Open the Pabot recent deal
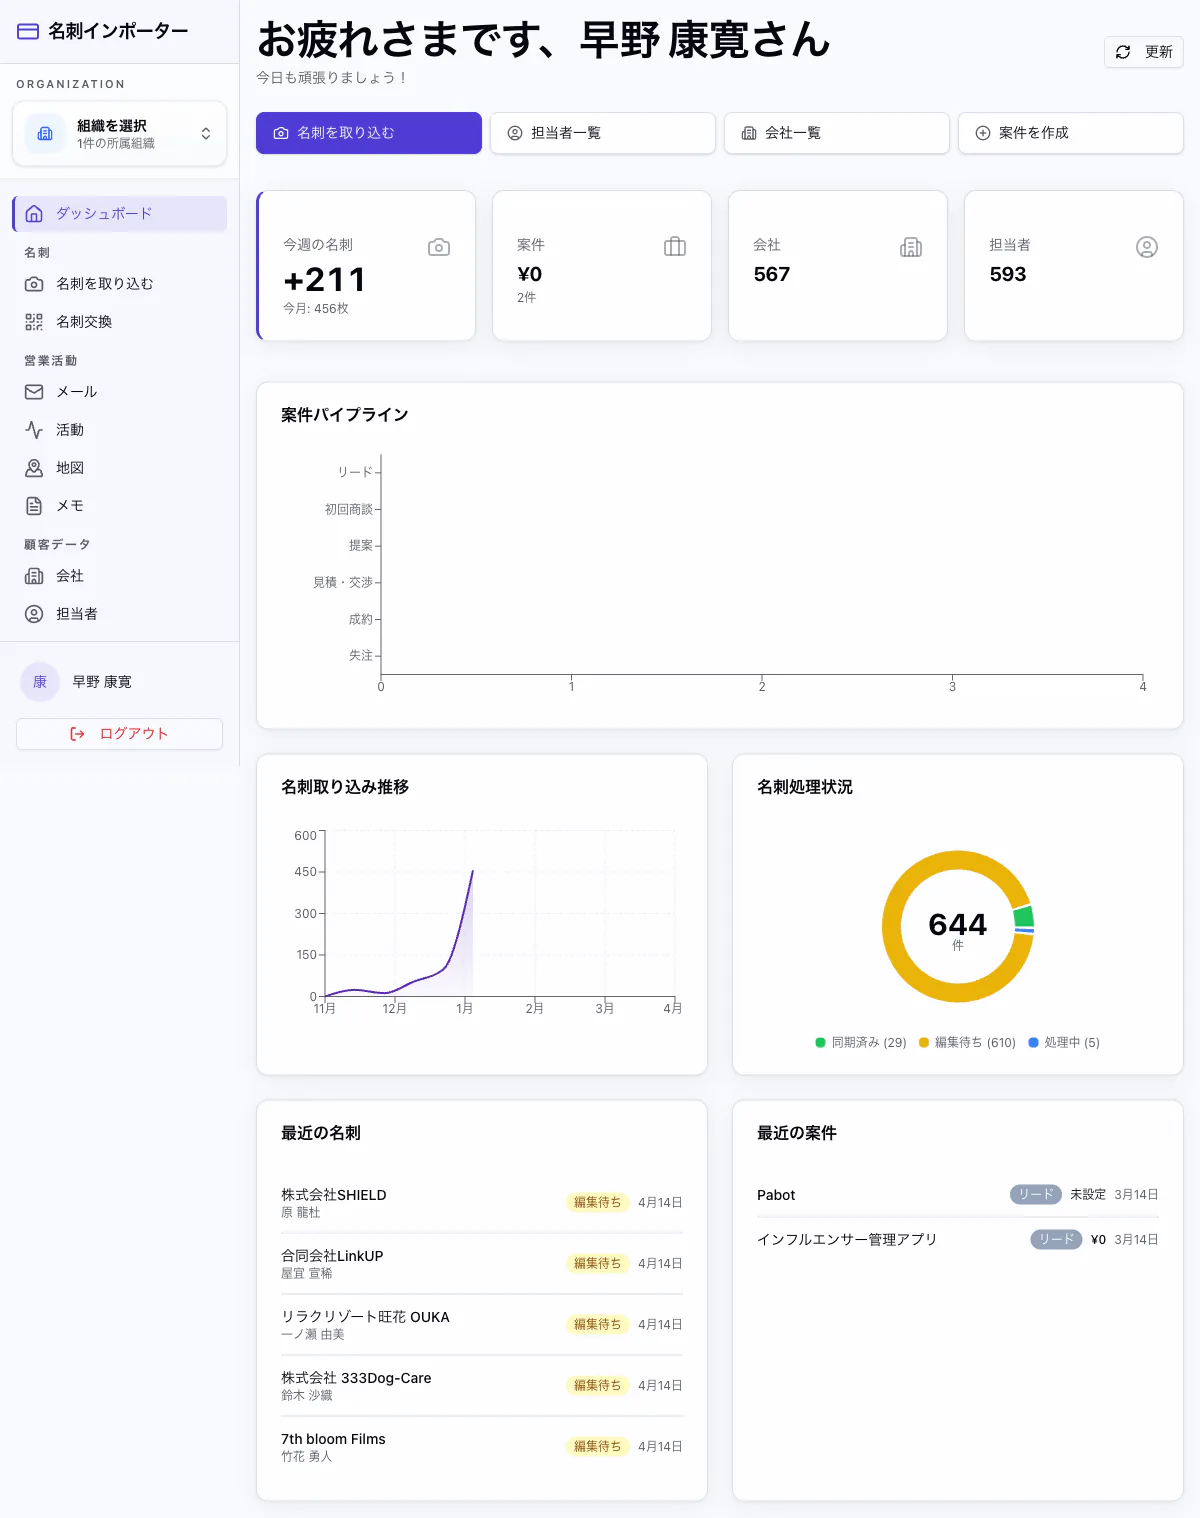Screen dimensions: 1200x1518 click(958, 1195)
